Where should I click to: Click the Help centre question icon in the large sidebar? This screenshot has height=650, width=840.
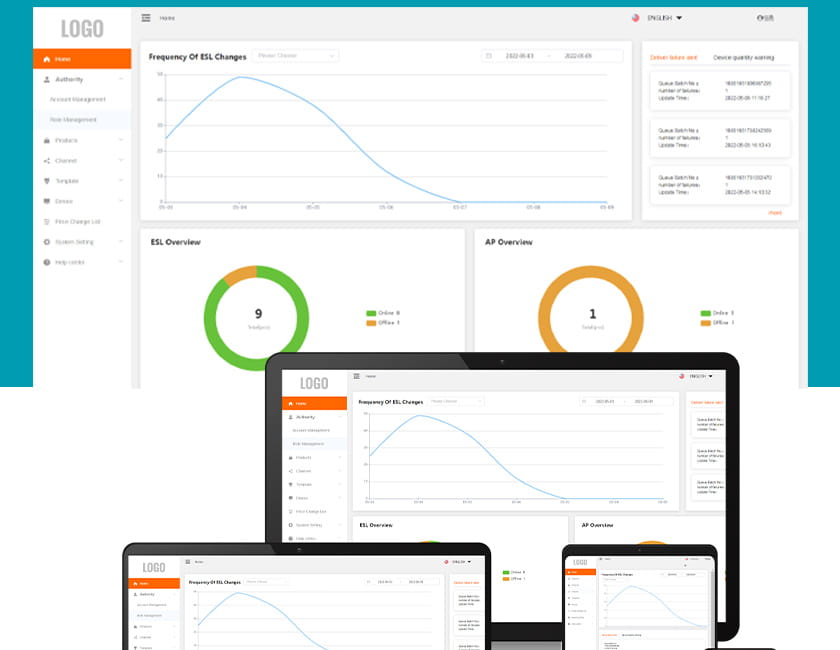pos(46,262)
